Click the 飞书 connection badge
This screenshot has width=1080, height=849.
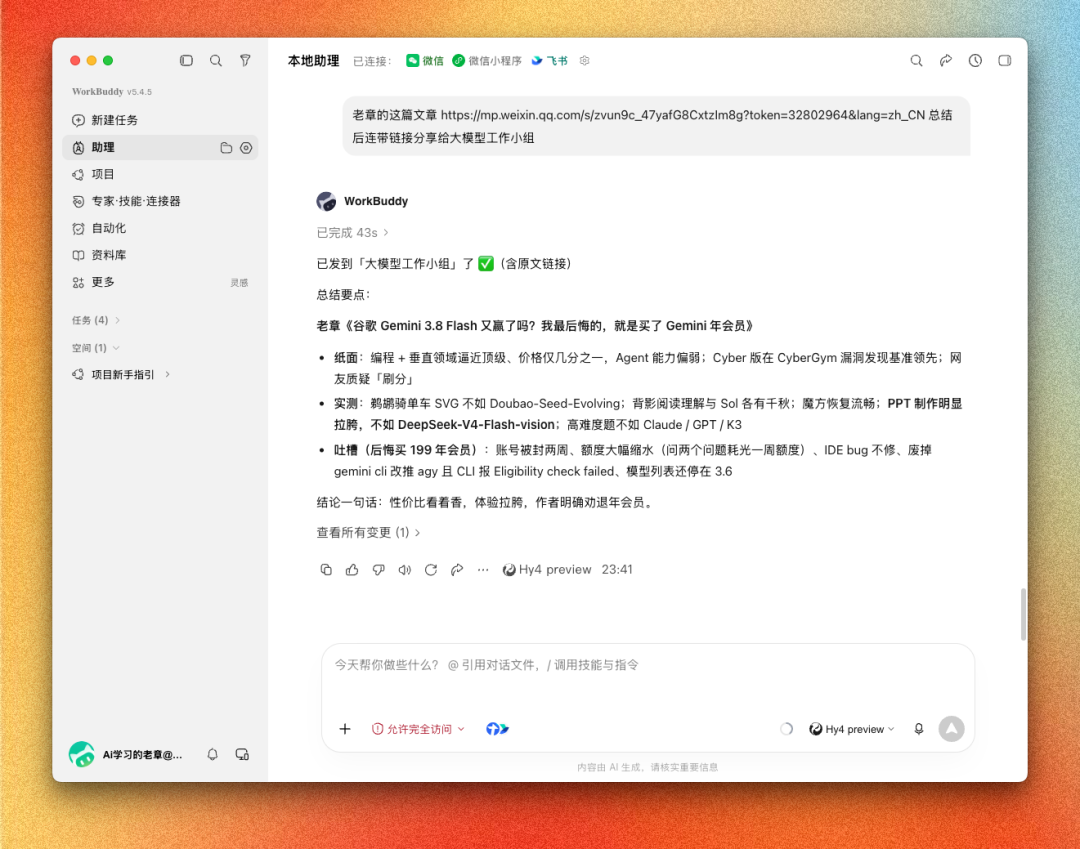point(550,61)
